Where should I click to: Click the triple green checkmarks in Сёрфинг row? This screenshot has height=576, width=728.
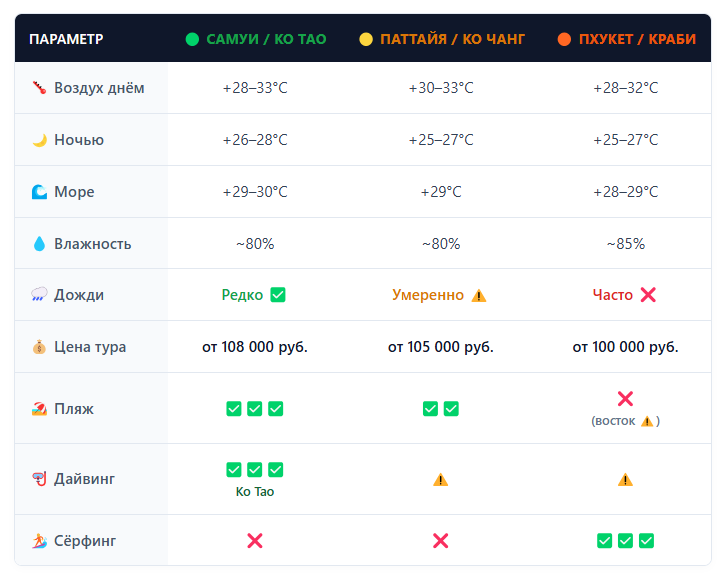(x=625, y=541)
